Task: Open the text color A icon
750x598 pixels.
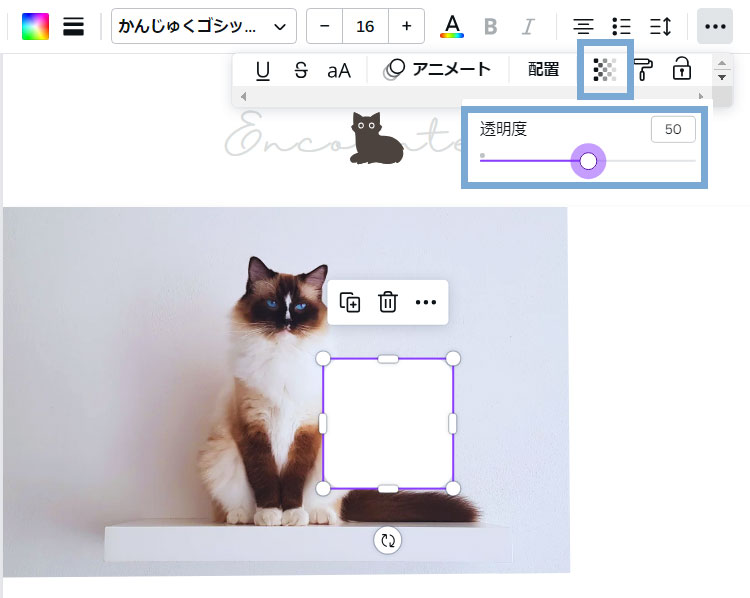Action: [x=452, y=26]
